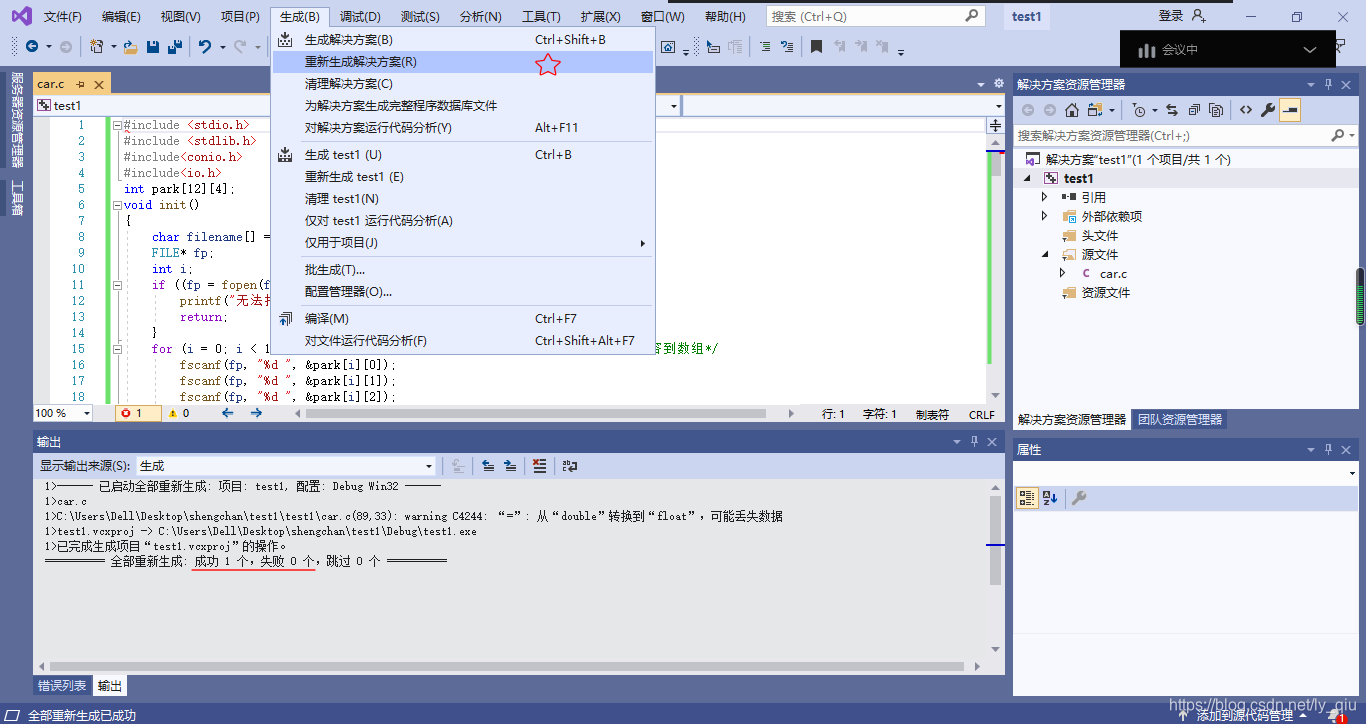Click 添加到源代码管理 in status bar

point(1244,715)
